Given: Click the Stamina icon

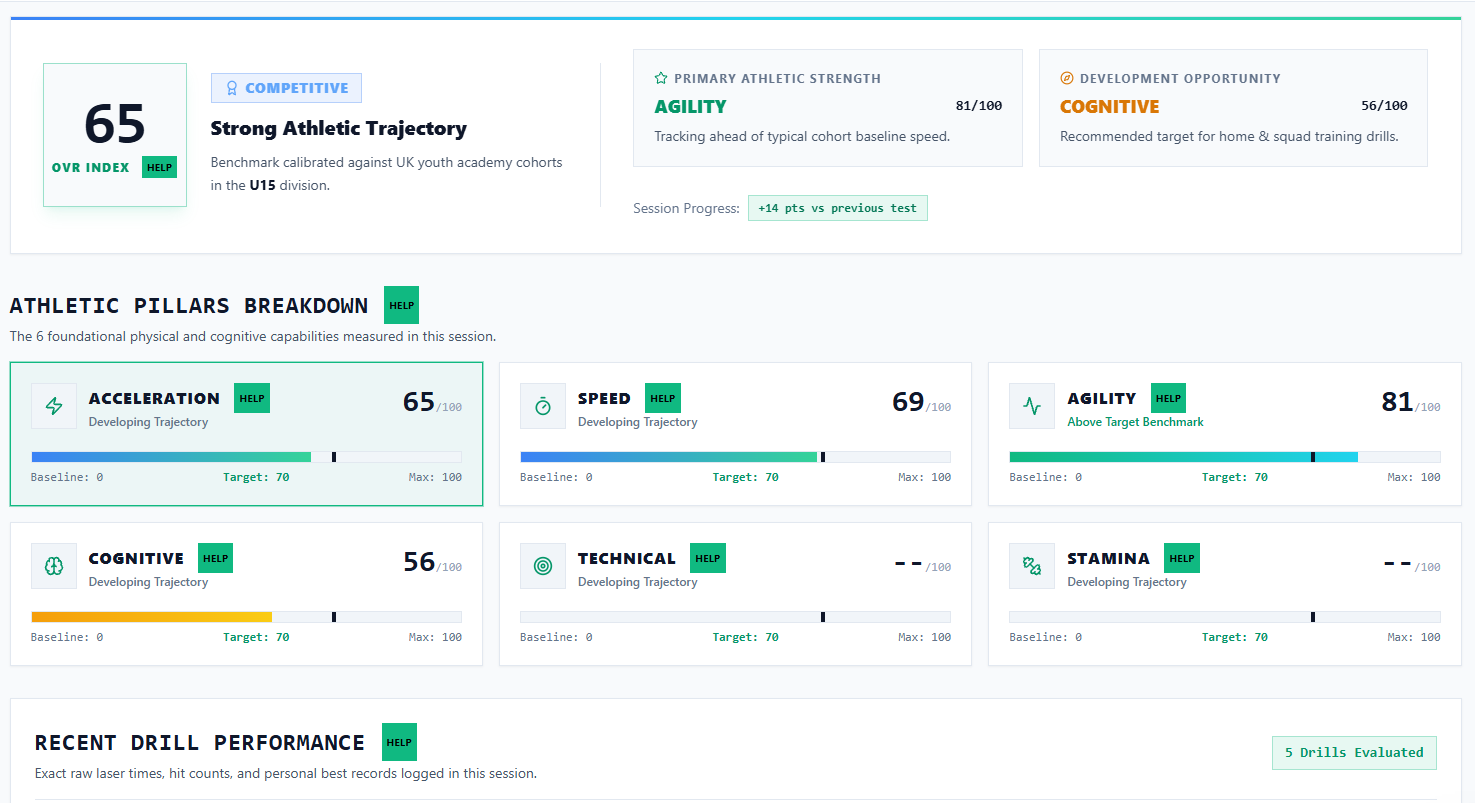Looking at the screenshot, I should (1032, 566).
